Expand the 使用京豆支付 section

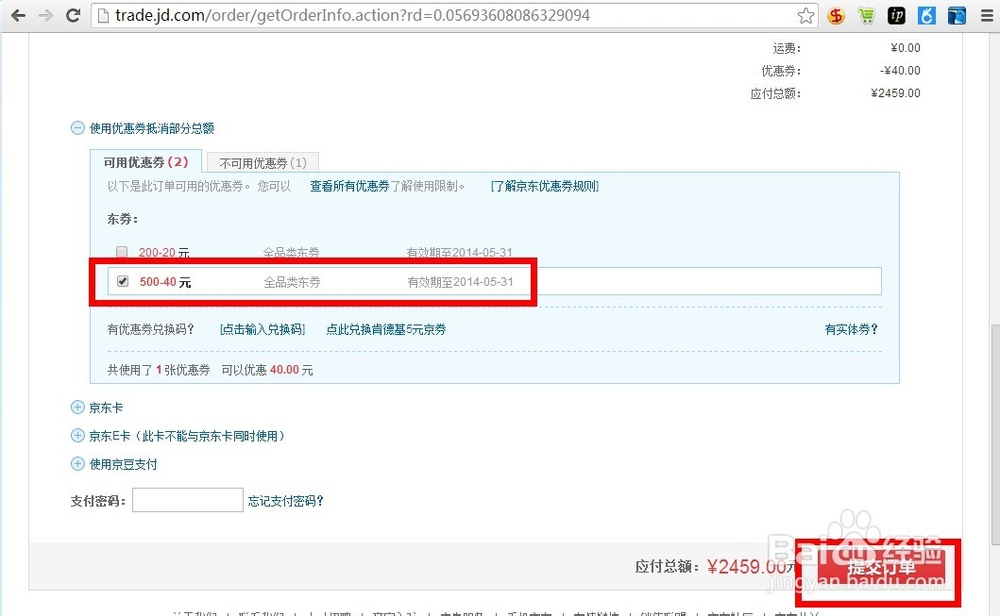pyautogui.click(x=77, y=463)
